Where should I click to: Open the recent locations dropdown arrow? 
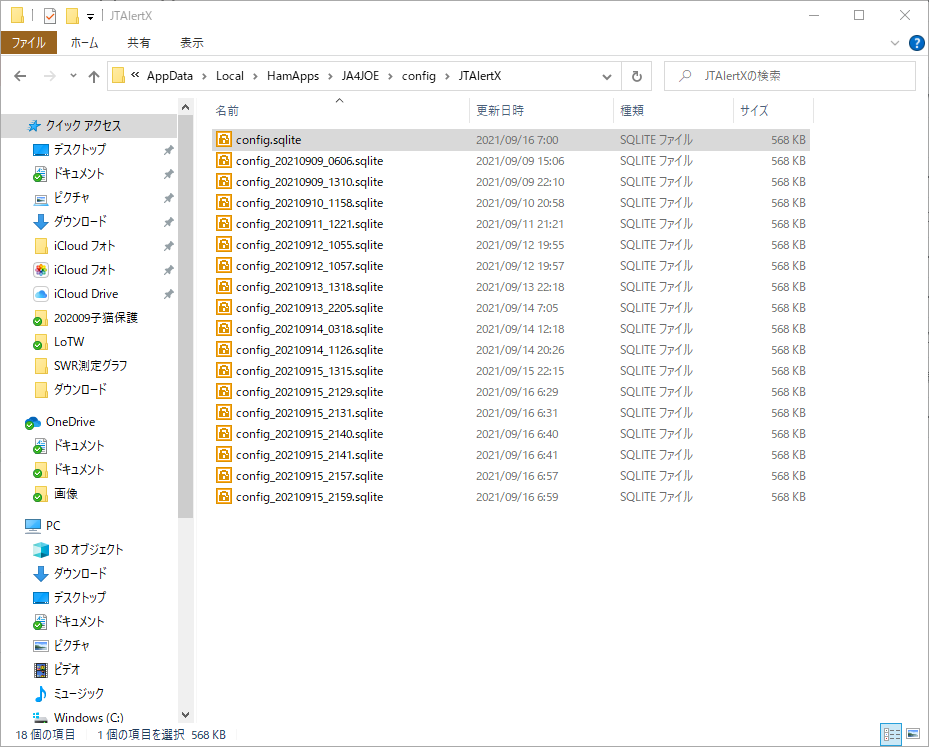point(73,76)
